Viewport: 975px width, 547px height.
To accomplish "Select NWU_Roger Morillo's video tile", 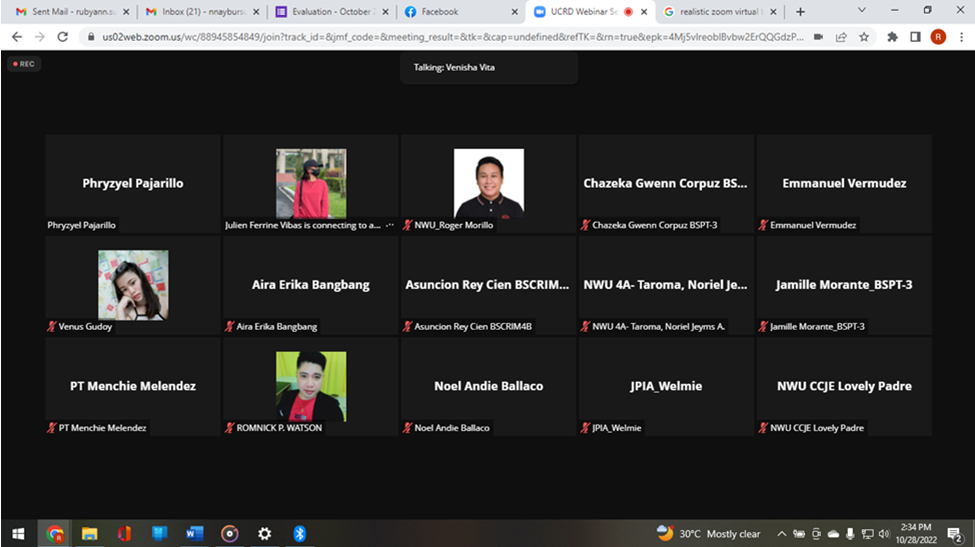I will pos(488,184).
